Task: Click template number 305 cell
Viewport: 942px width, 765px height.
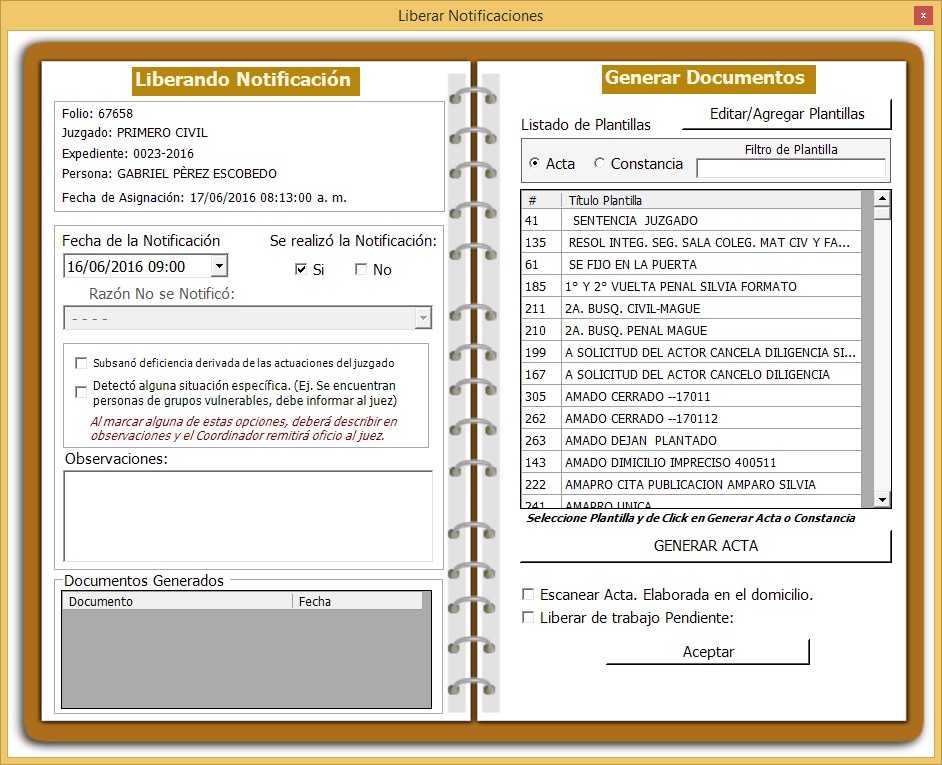Action: click(541, 397)
